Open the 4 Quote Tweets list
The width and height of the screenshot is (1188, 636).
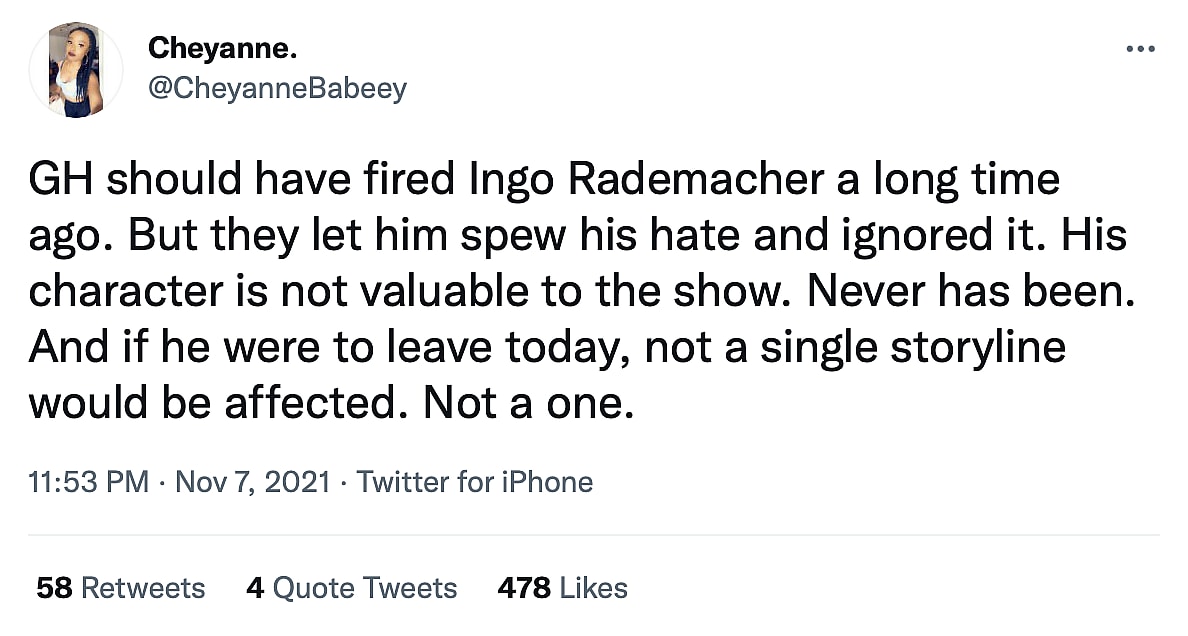tap(351, 588)
